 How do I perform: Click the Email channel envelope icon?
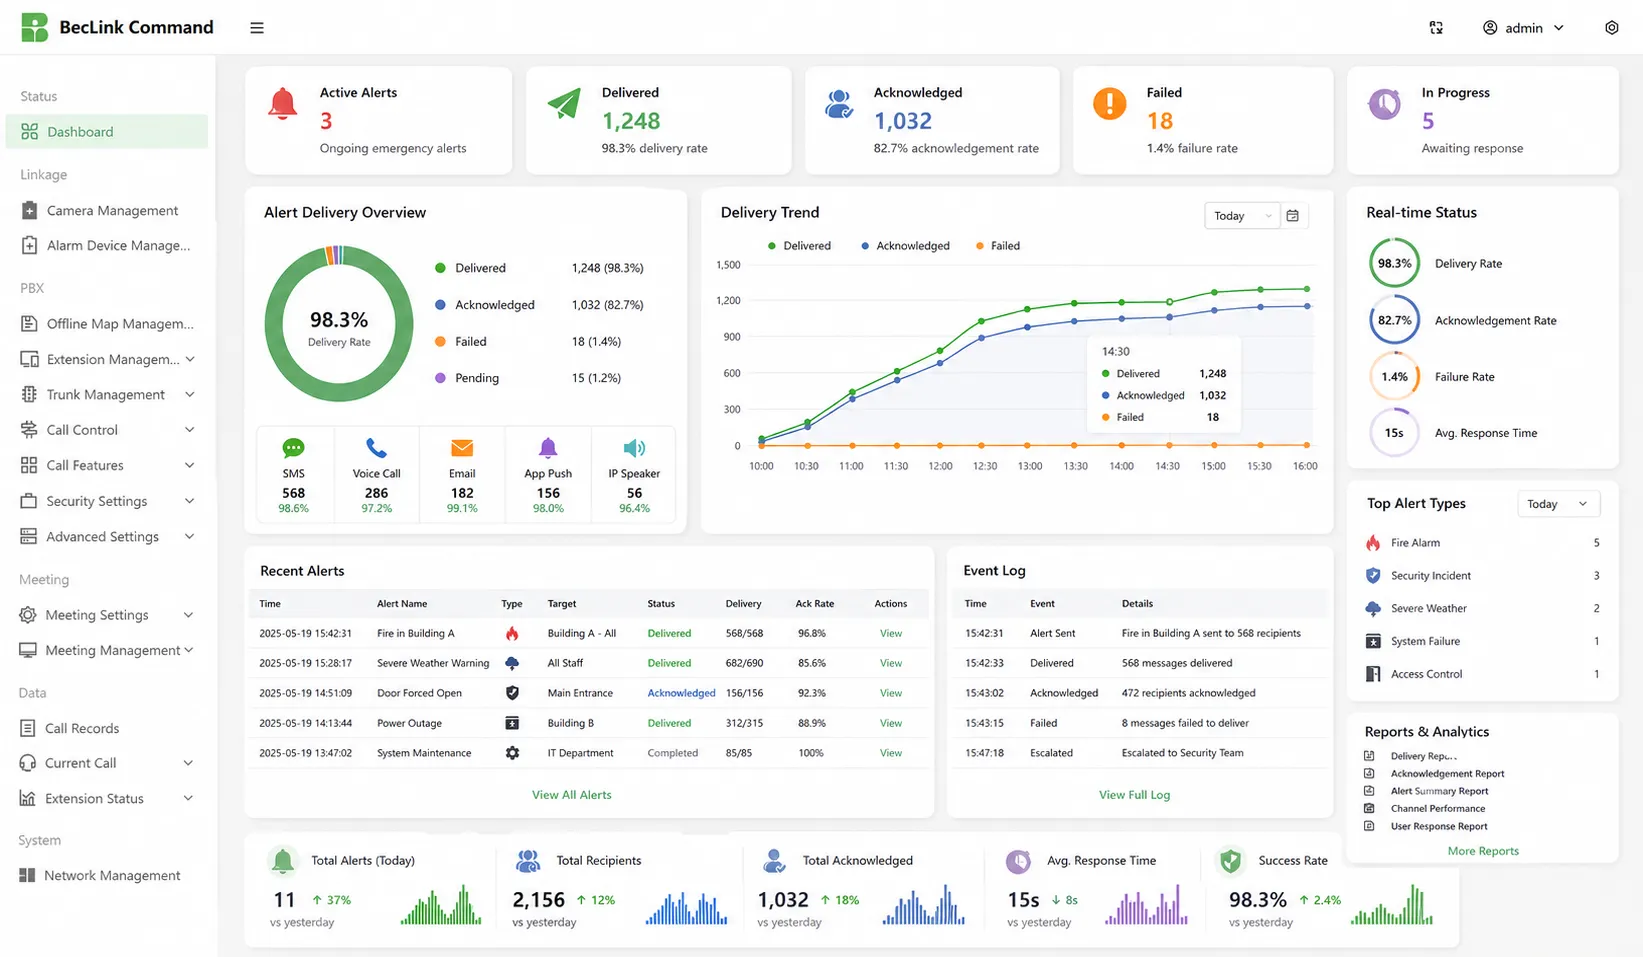click(x=462, y=448)
